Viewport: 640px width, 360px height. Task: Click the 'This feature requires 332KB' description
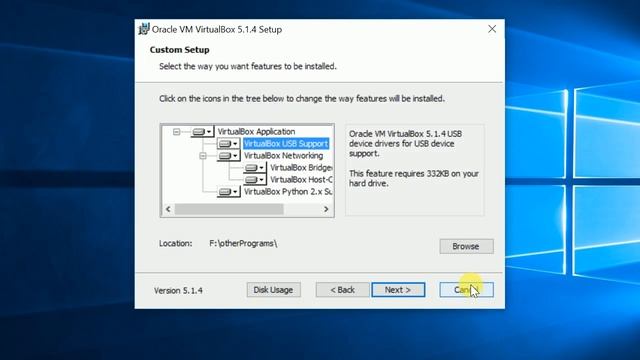pos(413,178)
